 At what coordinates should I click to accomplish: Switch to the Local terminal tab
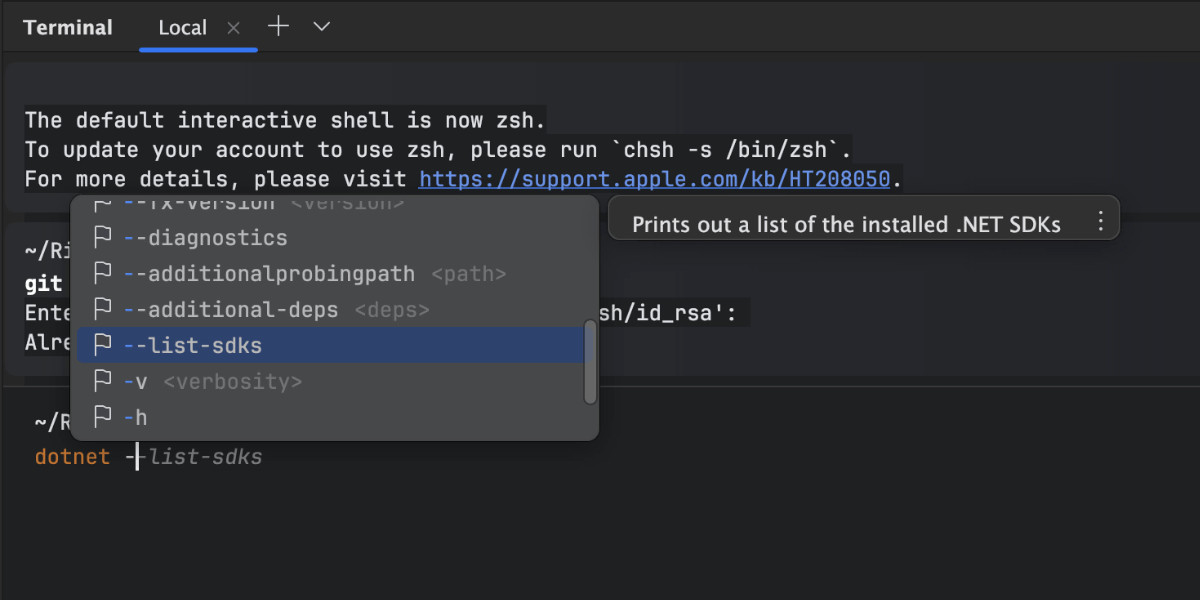182,28
